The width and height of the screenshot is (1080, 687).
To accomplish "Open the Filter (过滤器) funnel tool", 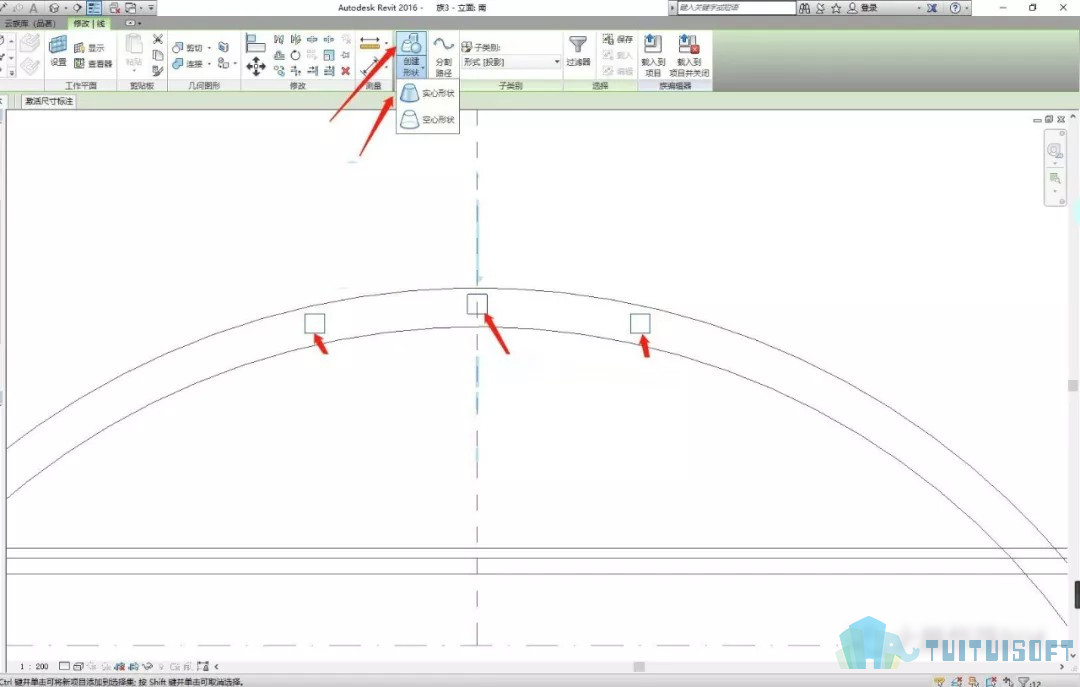I will click(578, 50).
